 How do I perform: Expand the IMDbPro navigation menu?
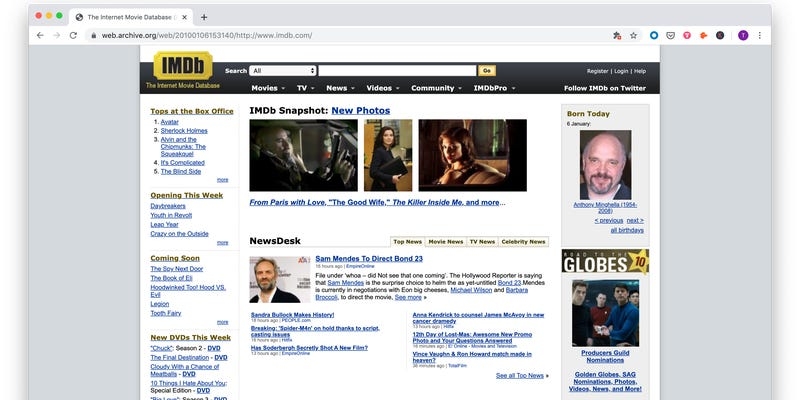click(x=494, y=88)
